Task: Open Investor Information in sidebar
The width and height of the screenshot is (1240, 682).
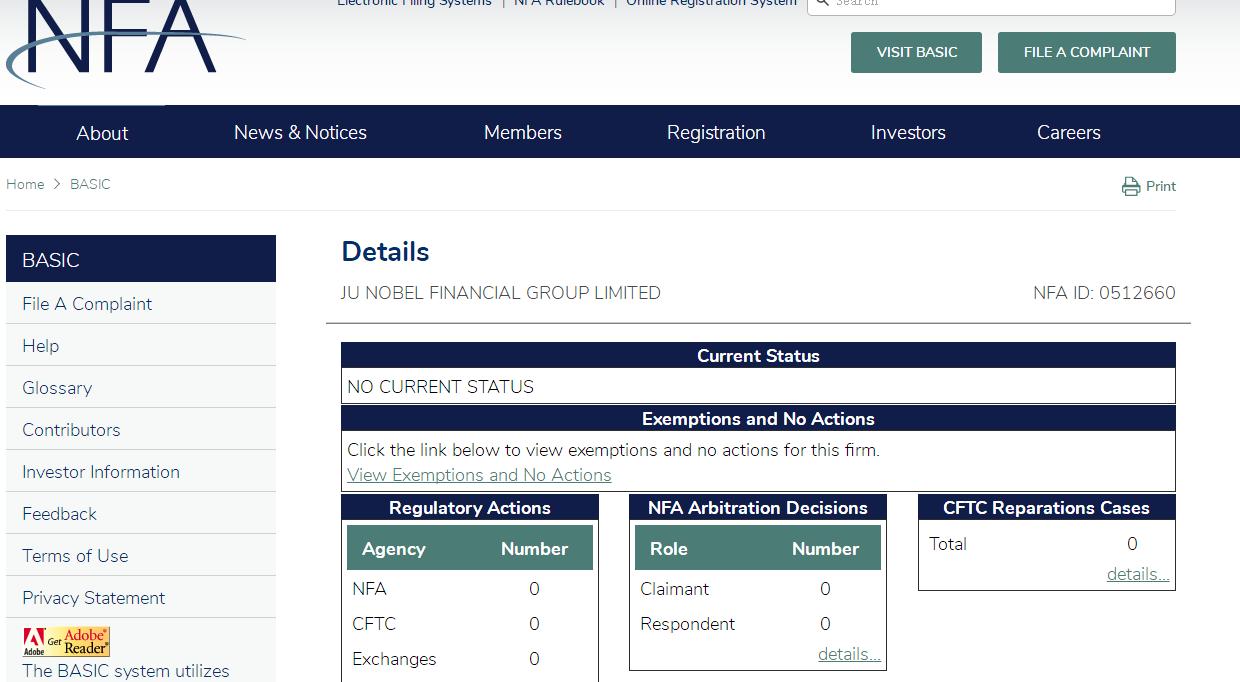Action: (x=141, y=471)
